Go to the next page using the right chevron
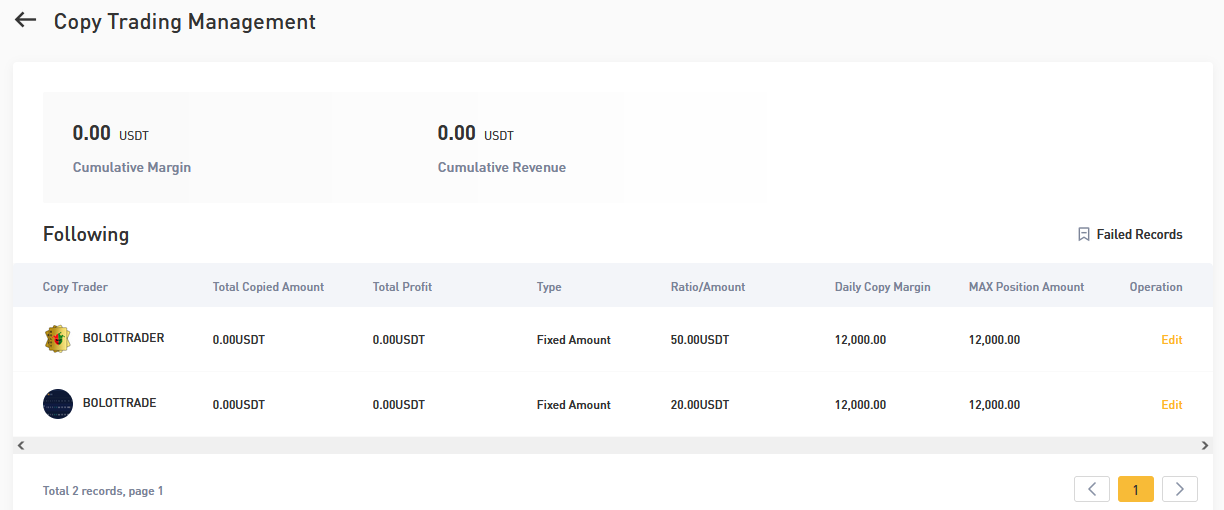 pyautogui.click(x=1180, y=489)
